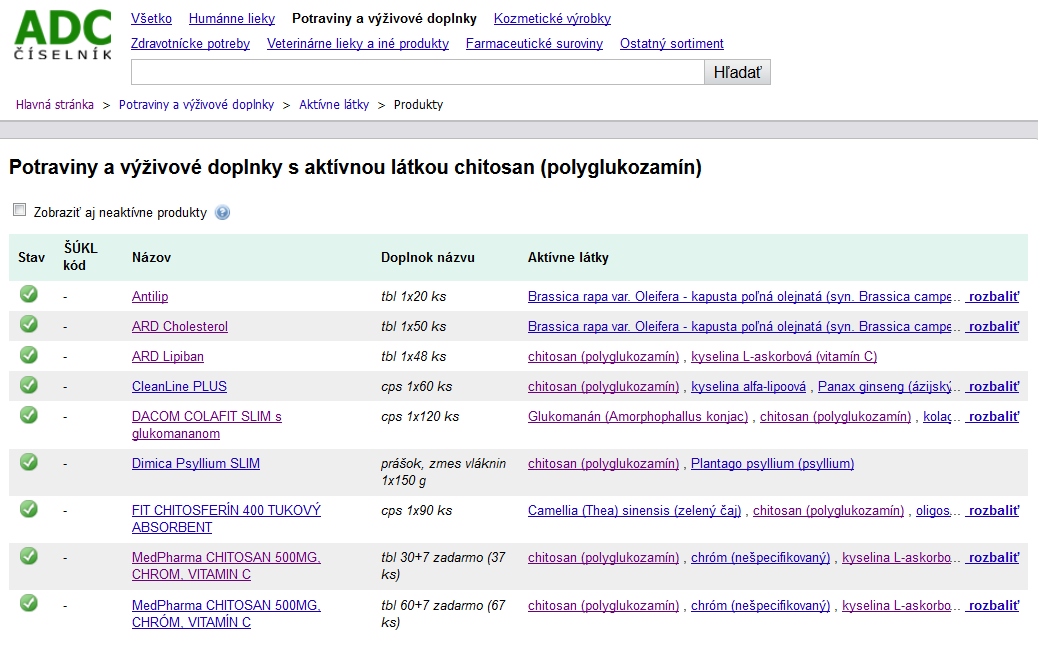The image size is (1038, 646).
Task: Click the 'Stav' column header
Action: (x=32, y=257)
